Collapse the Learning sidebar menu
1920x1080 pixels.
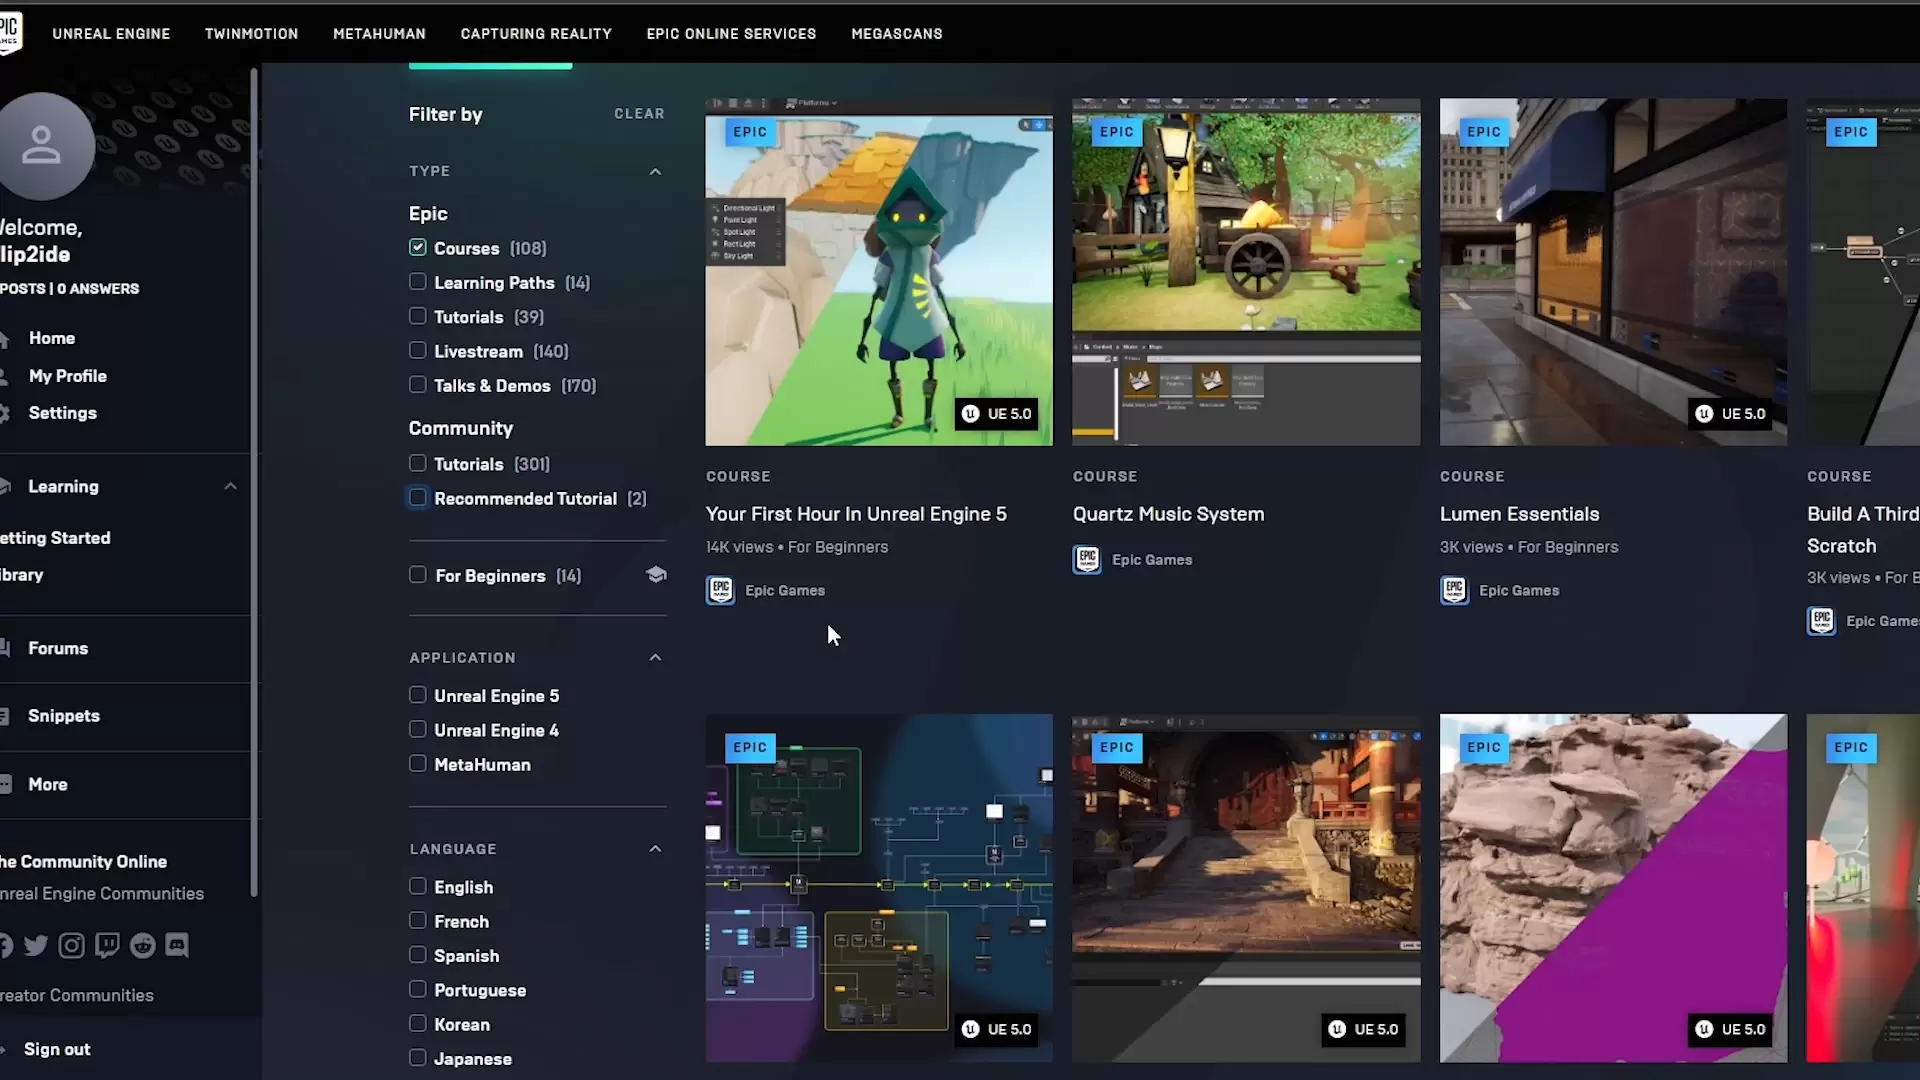pos(231,486)
